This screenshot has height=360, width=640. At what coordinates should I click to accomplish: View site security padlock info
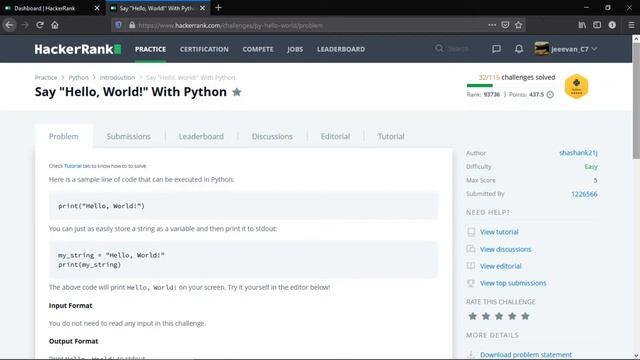[132, 25]
